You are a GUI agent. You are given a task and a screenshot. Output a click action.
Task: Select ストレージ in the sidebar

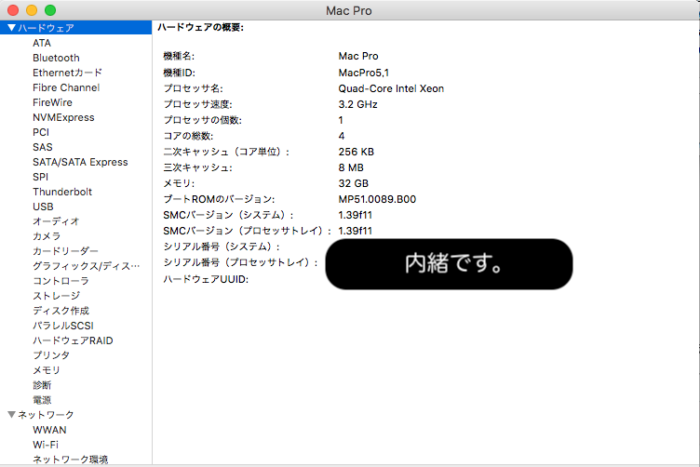[x=55, y=296]
